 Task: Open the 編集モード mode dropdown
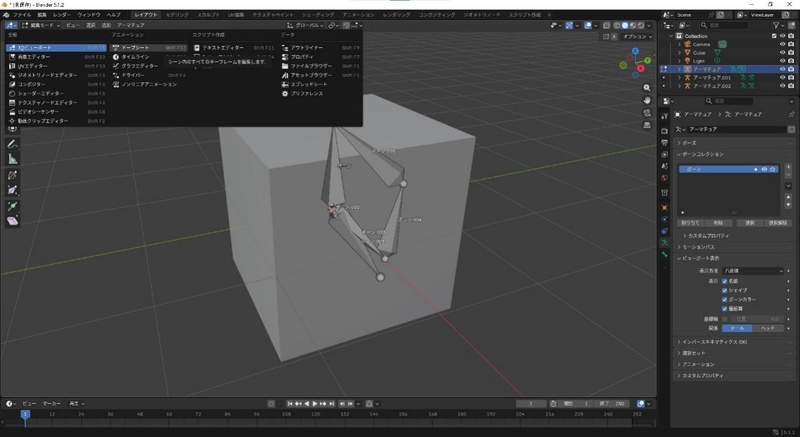41,25
